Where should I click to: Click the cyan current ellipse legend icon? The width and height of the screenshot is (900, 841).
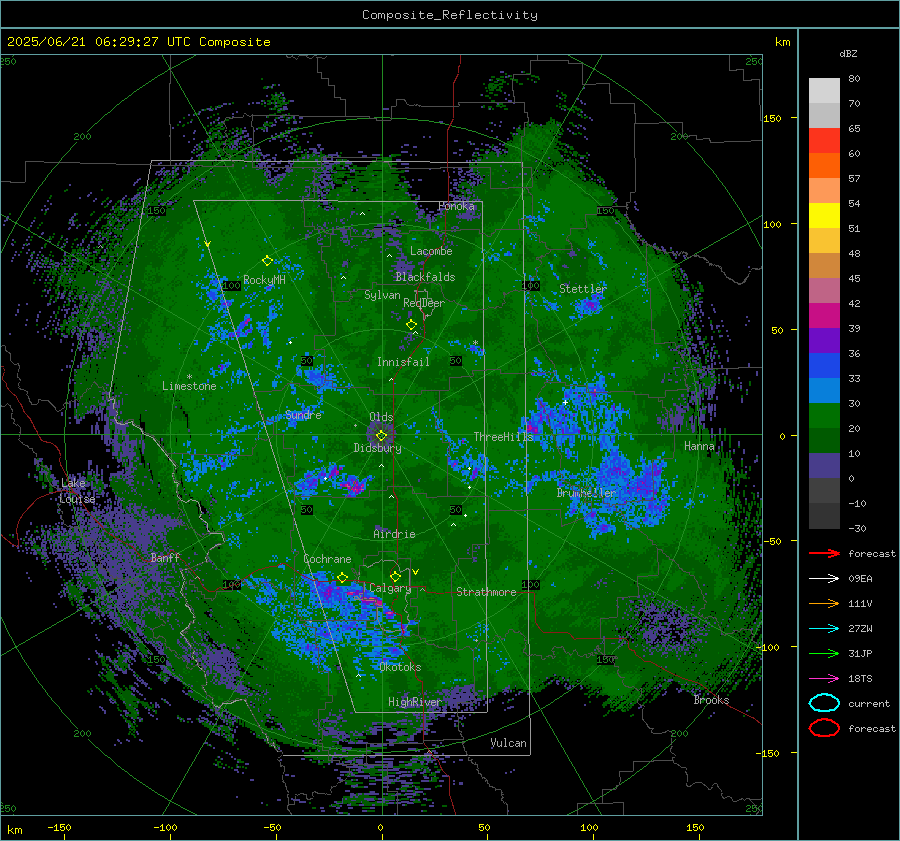pyautogui.click(x=824, y=703)
